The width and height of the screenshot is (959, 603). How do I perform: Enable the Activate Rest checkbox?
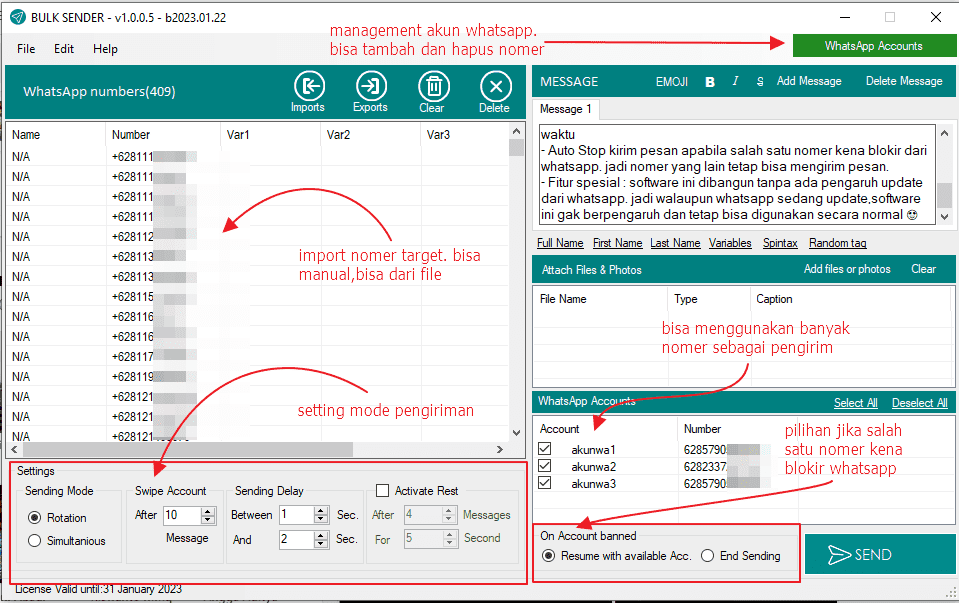pos(382,491)
